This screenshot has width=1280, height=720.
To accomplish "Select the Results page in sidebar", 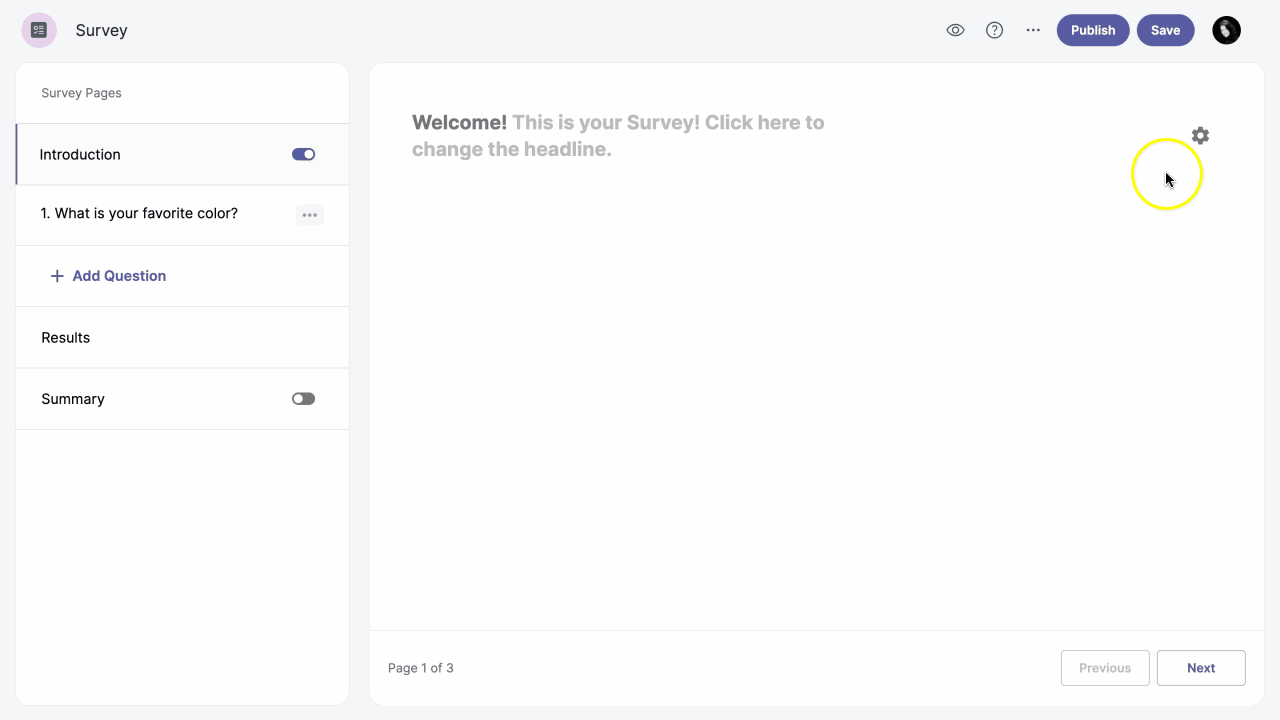I will (66, 338).
